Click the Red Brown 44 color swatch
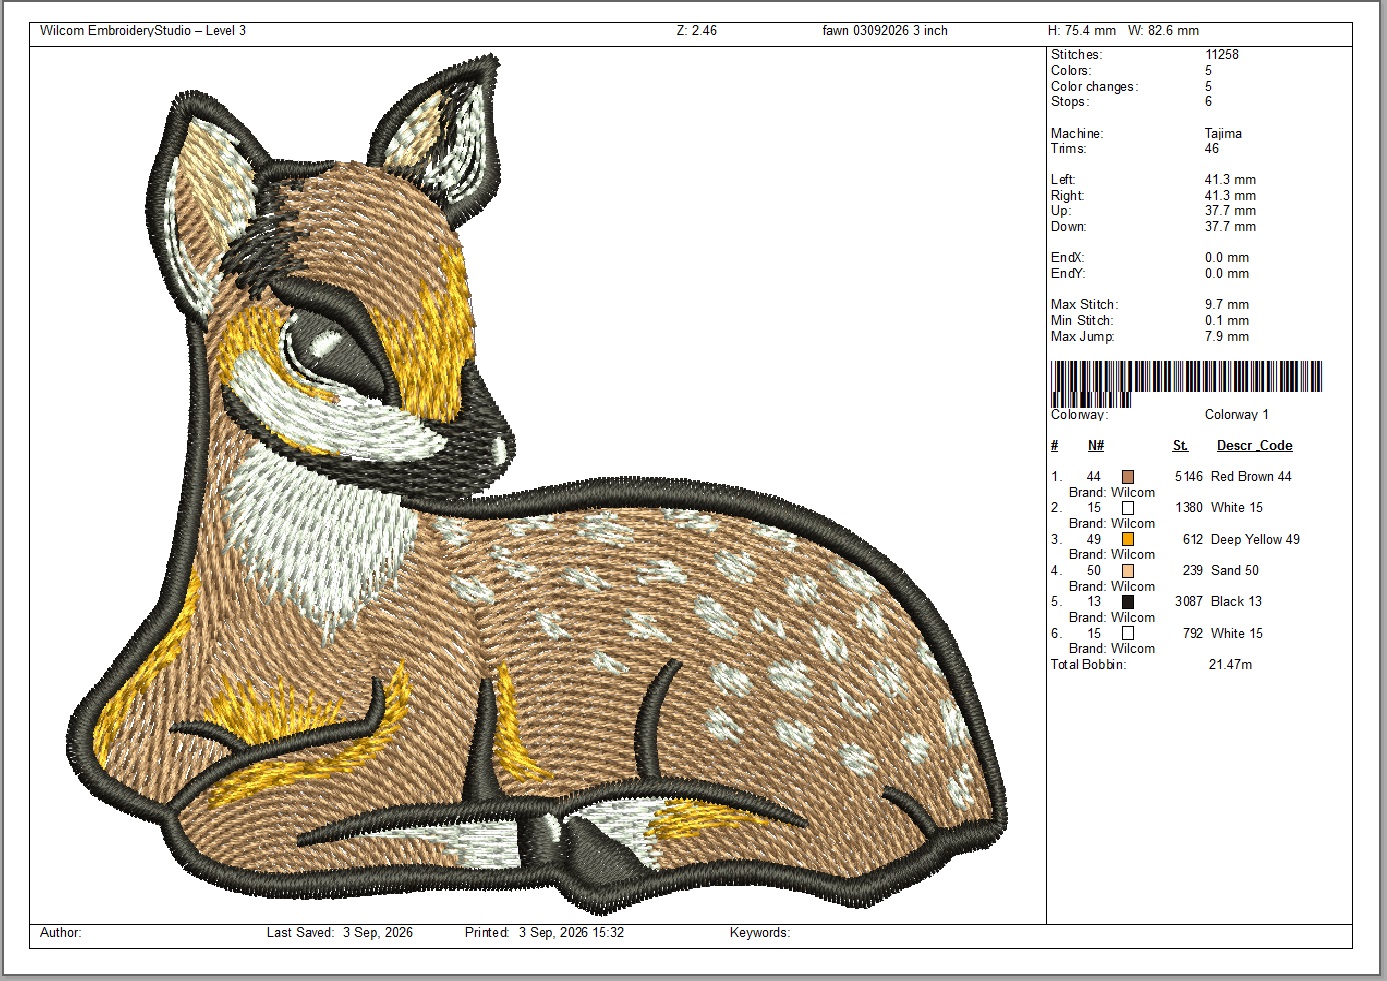The height and width of the screenshot is (981, 1387). 1128,477
